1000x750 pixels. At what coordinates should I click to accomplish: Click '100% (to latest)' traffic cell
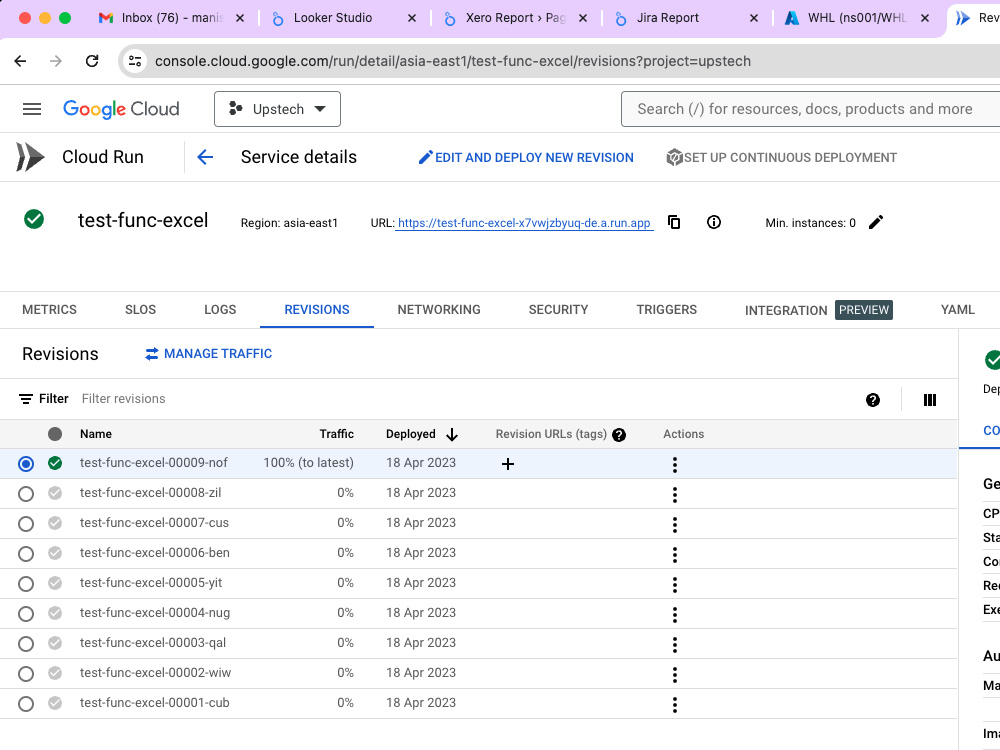308,463
